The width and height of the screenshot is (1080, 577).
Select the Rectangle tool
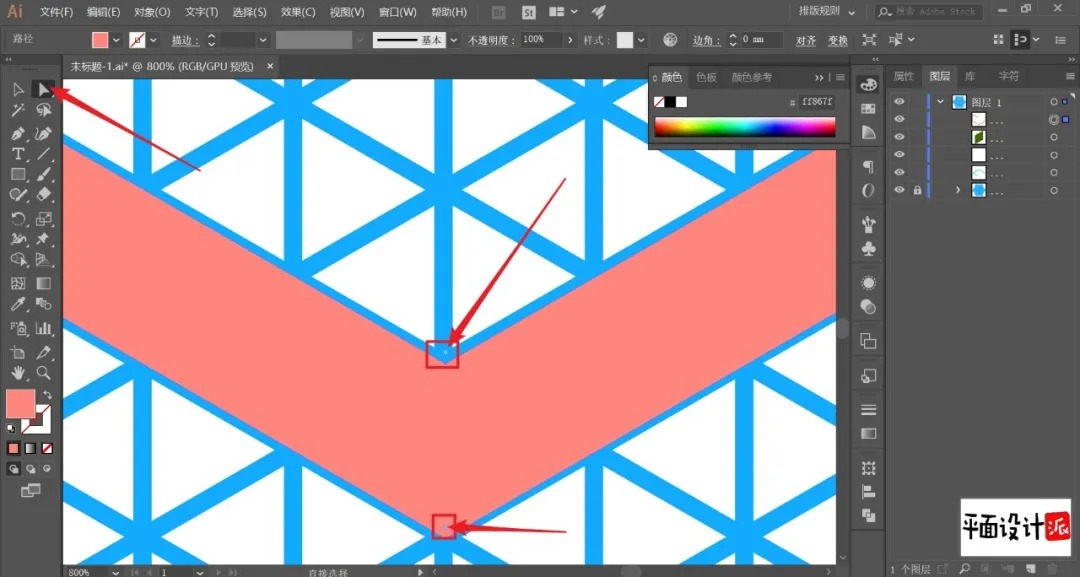(18, 175)
